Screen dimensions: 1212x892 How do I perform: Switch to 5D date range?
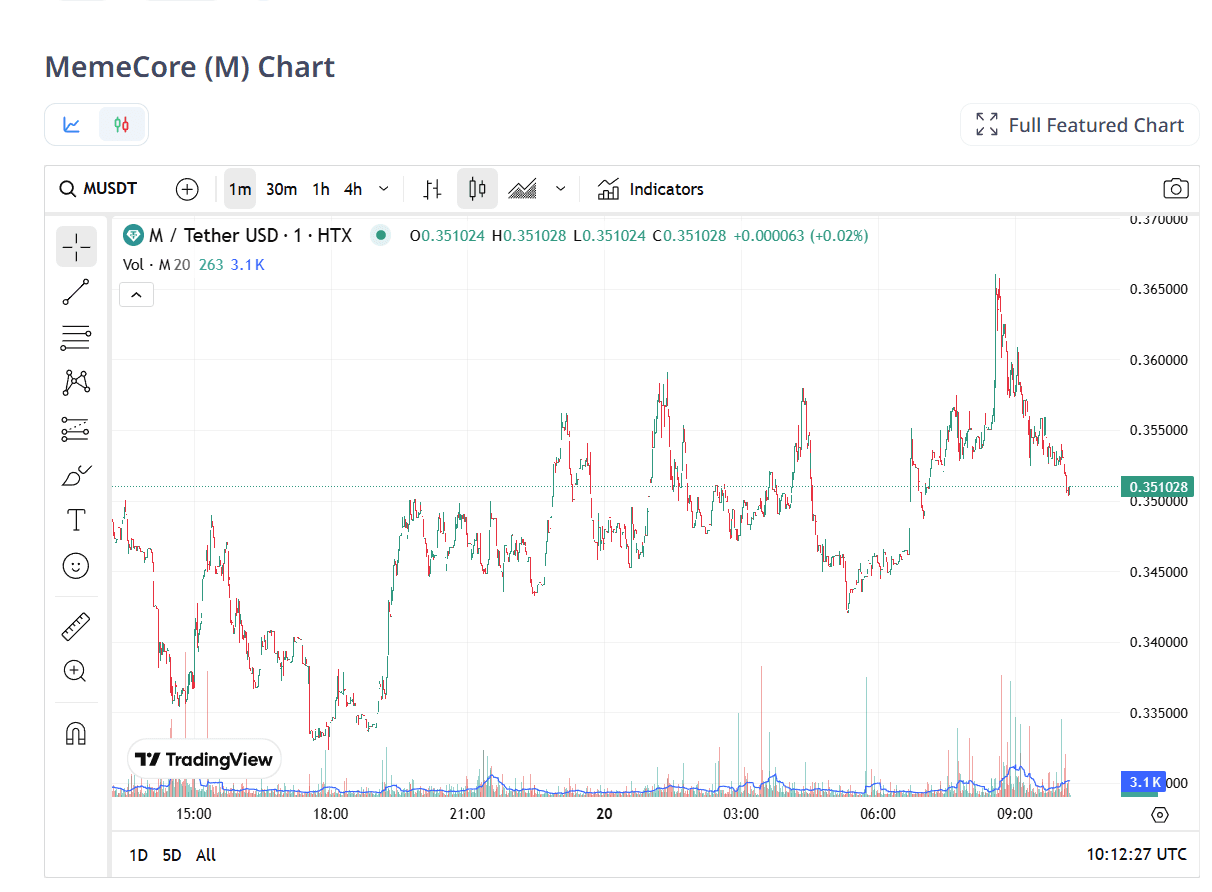tap(172, 855)
